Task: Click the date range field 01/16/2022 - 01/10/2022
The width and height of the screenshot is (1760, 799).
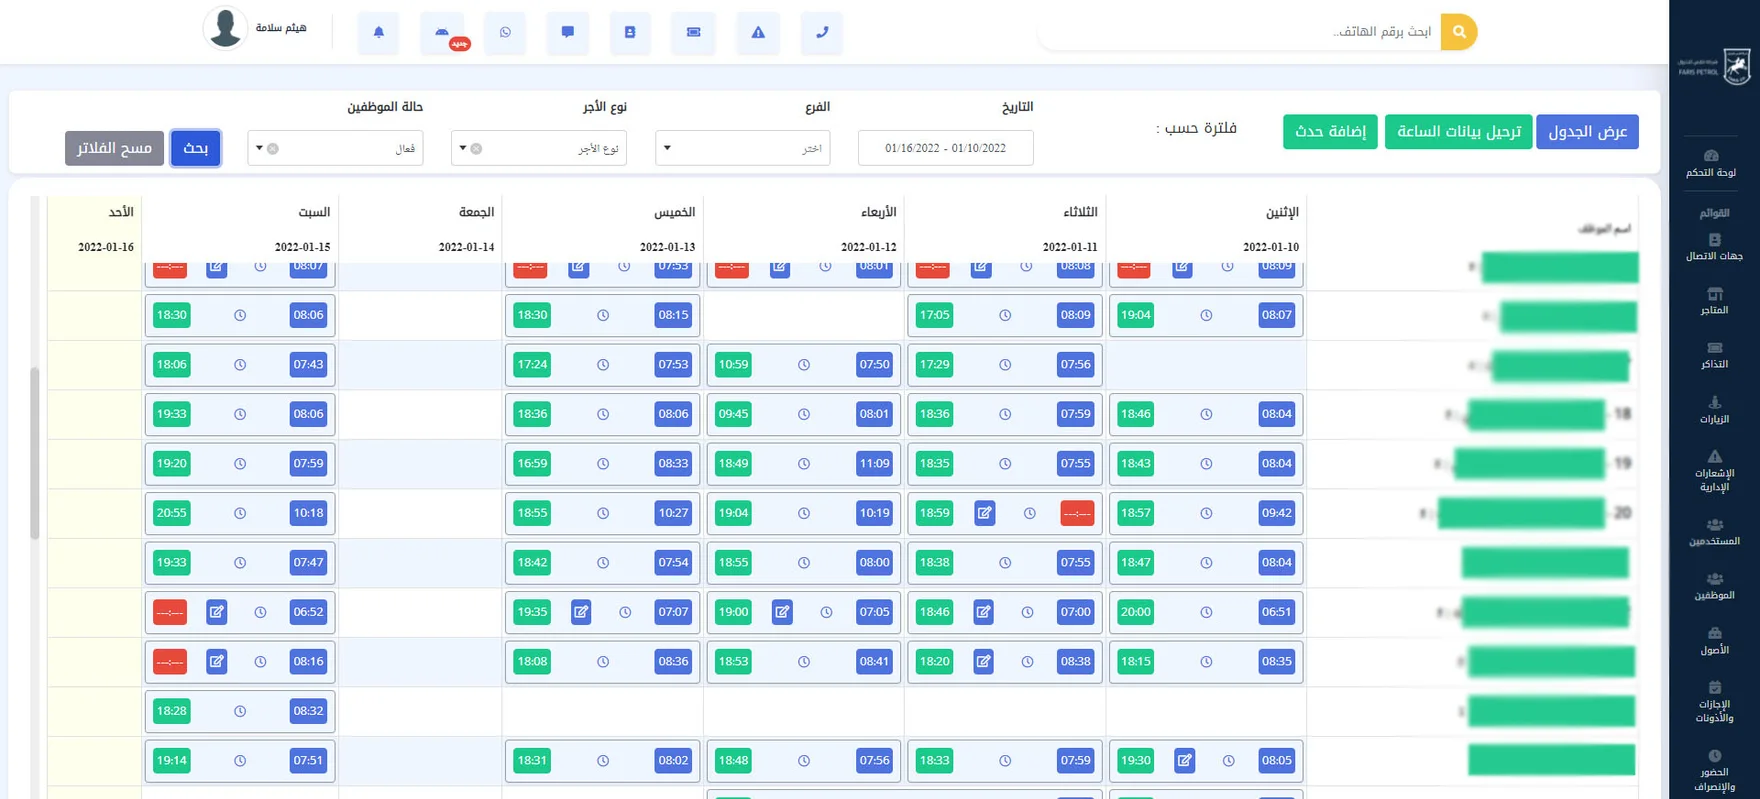Action: click(x=945, y=148)
